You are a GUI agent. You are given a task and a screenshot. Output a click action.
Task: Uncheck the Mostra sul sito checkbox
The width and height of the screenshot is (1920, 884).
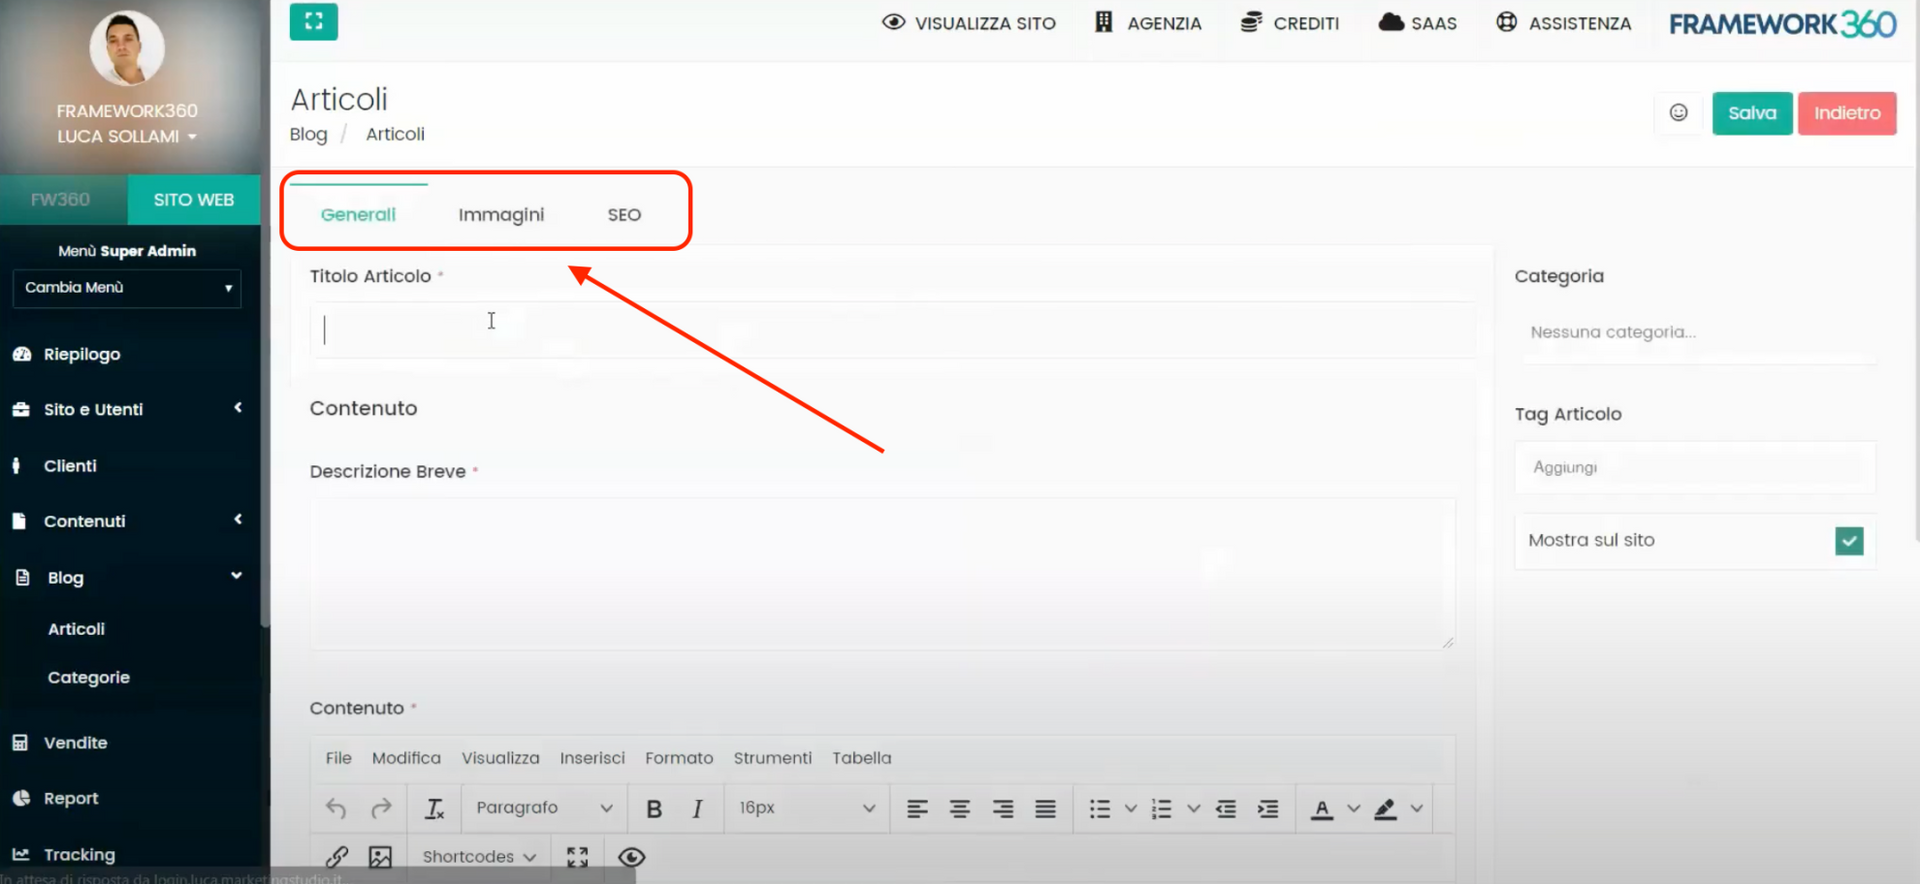click(1849, 541)
